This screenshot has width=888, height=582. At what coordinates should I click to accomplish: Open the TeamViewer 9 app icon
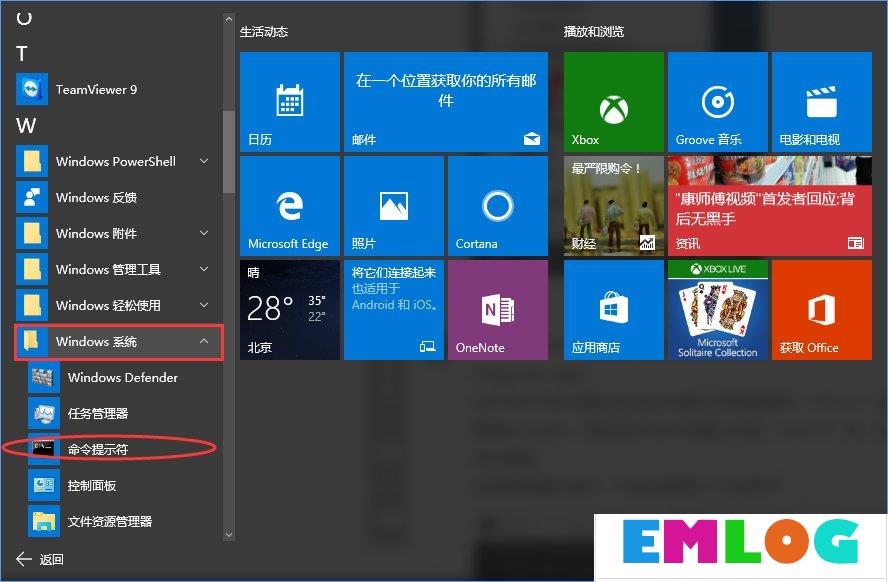[x=32, y=89]
